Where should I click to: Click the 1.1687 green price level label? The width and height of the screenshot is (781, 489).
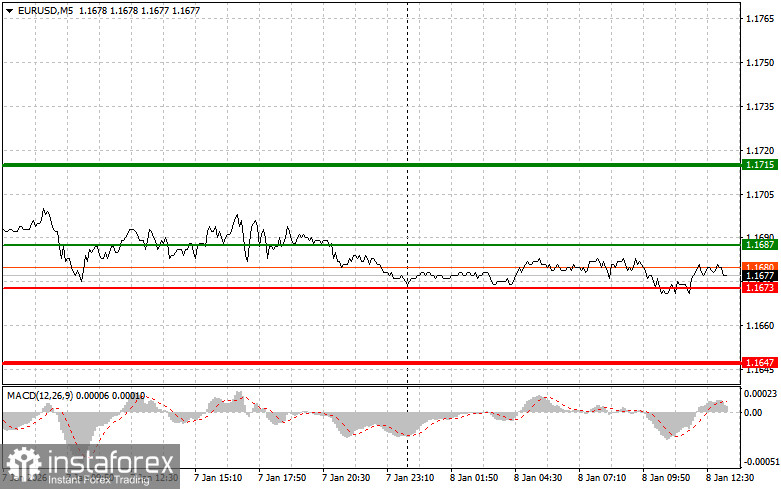pos(760,244)
